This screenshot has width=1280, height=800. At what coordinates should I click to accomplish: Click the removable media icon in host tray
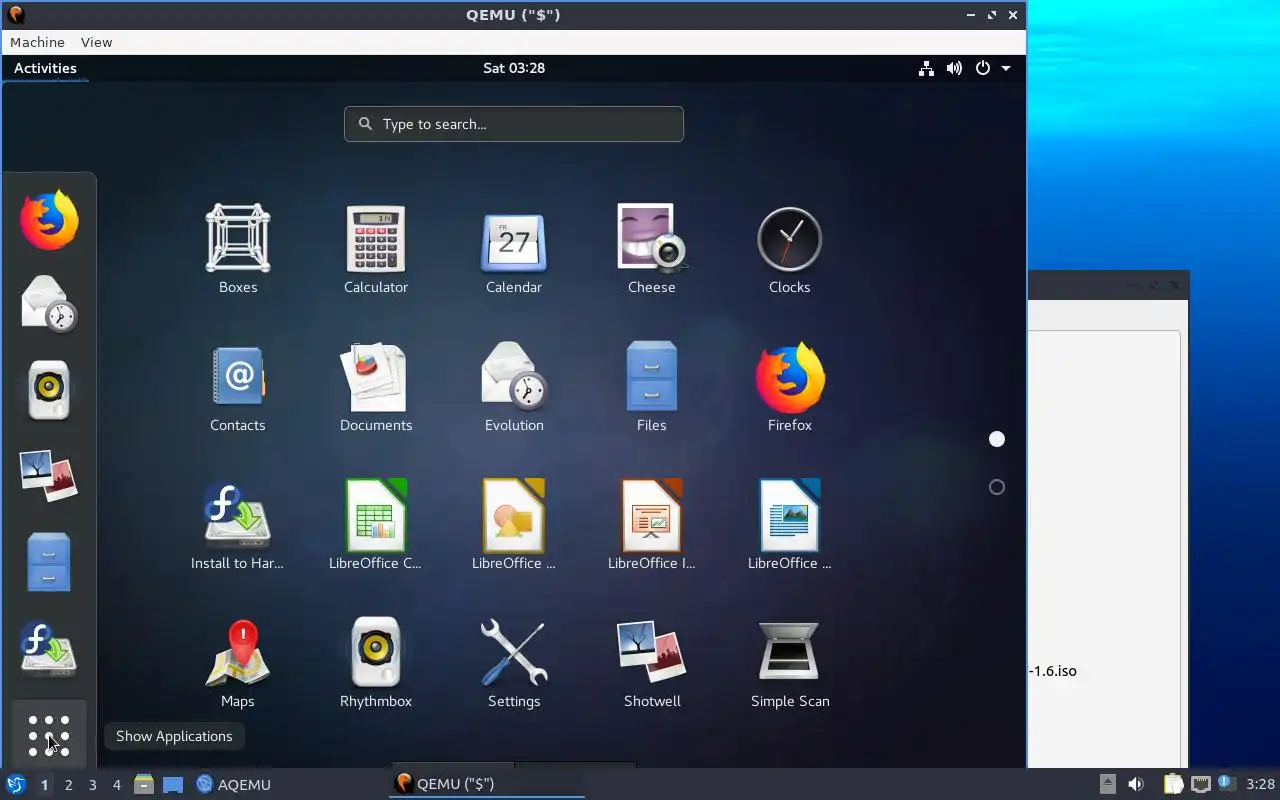tap(1108, 784)
